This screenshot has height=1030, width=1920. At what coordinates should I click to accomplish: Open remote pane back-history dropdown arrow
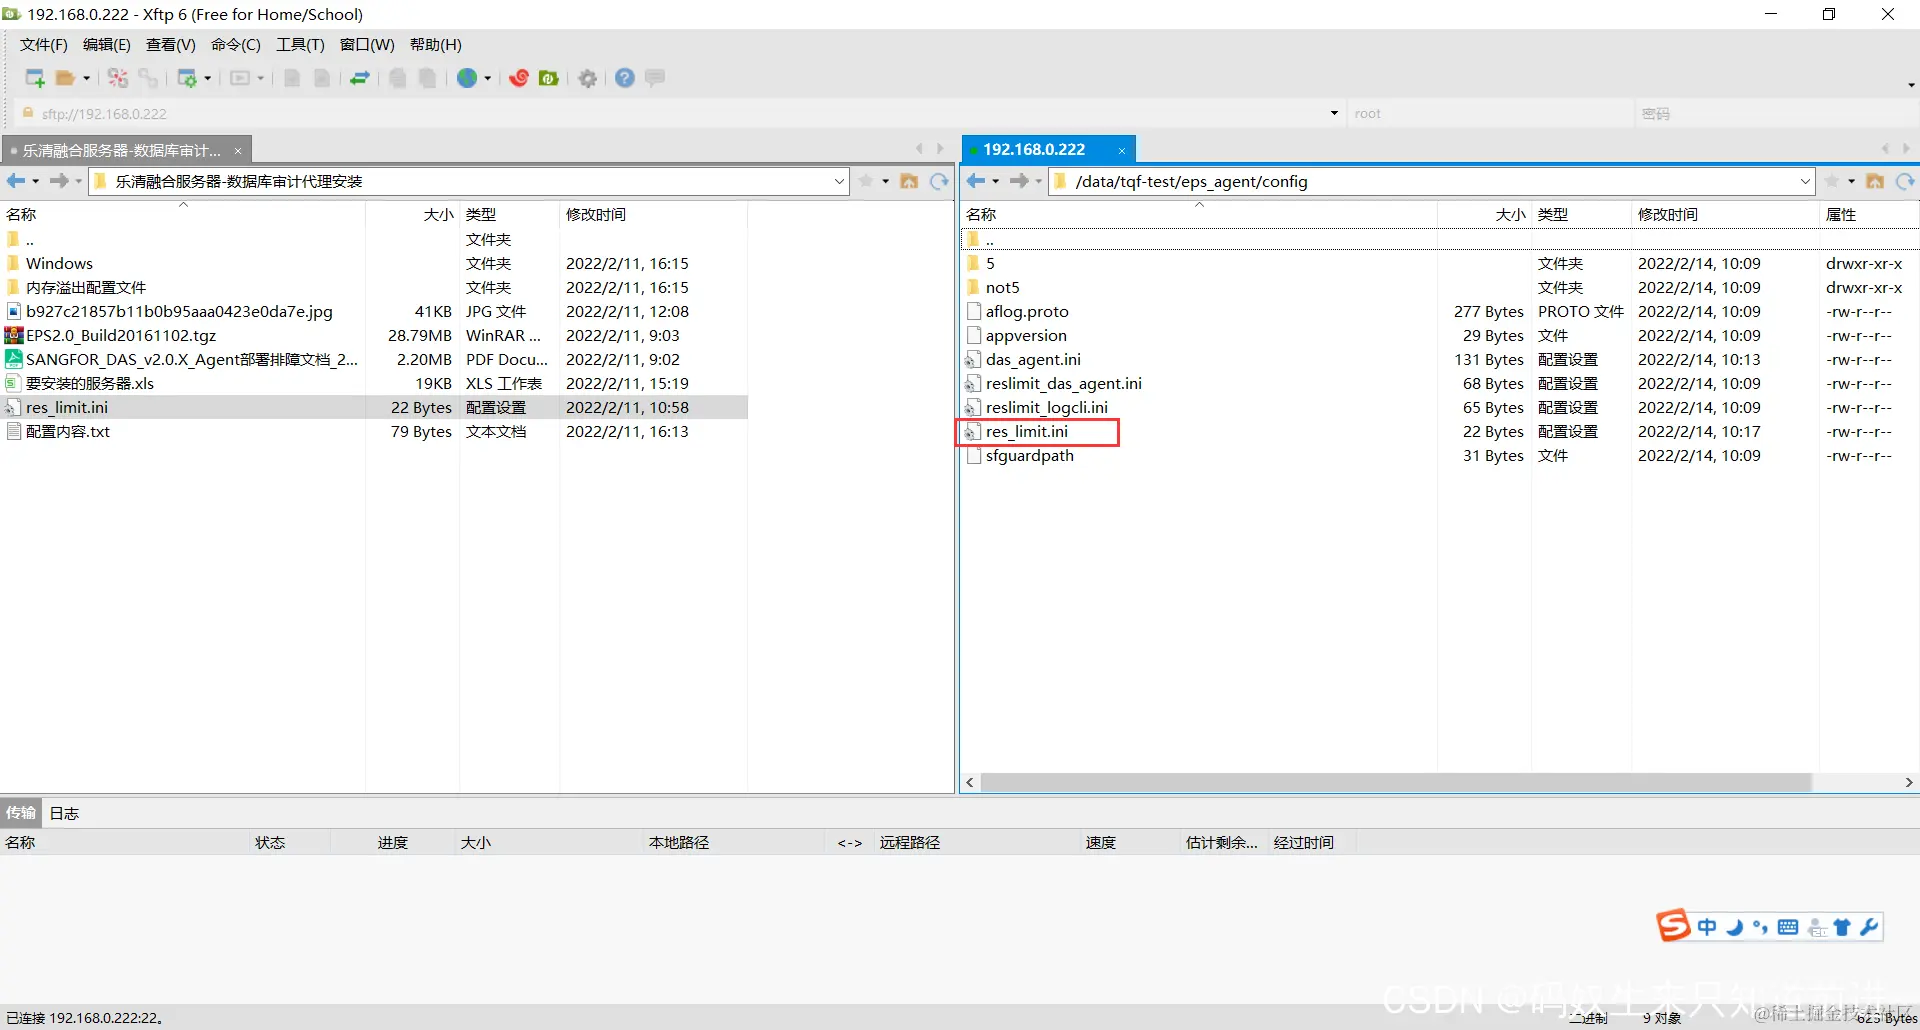[x=995, y=181]
